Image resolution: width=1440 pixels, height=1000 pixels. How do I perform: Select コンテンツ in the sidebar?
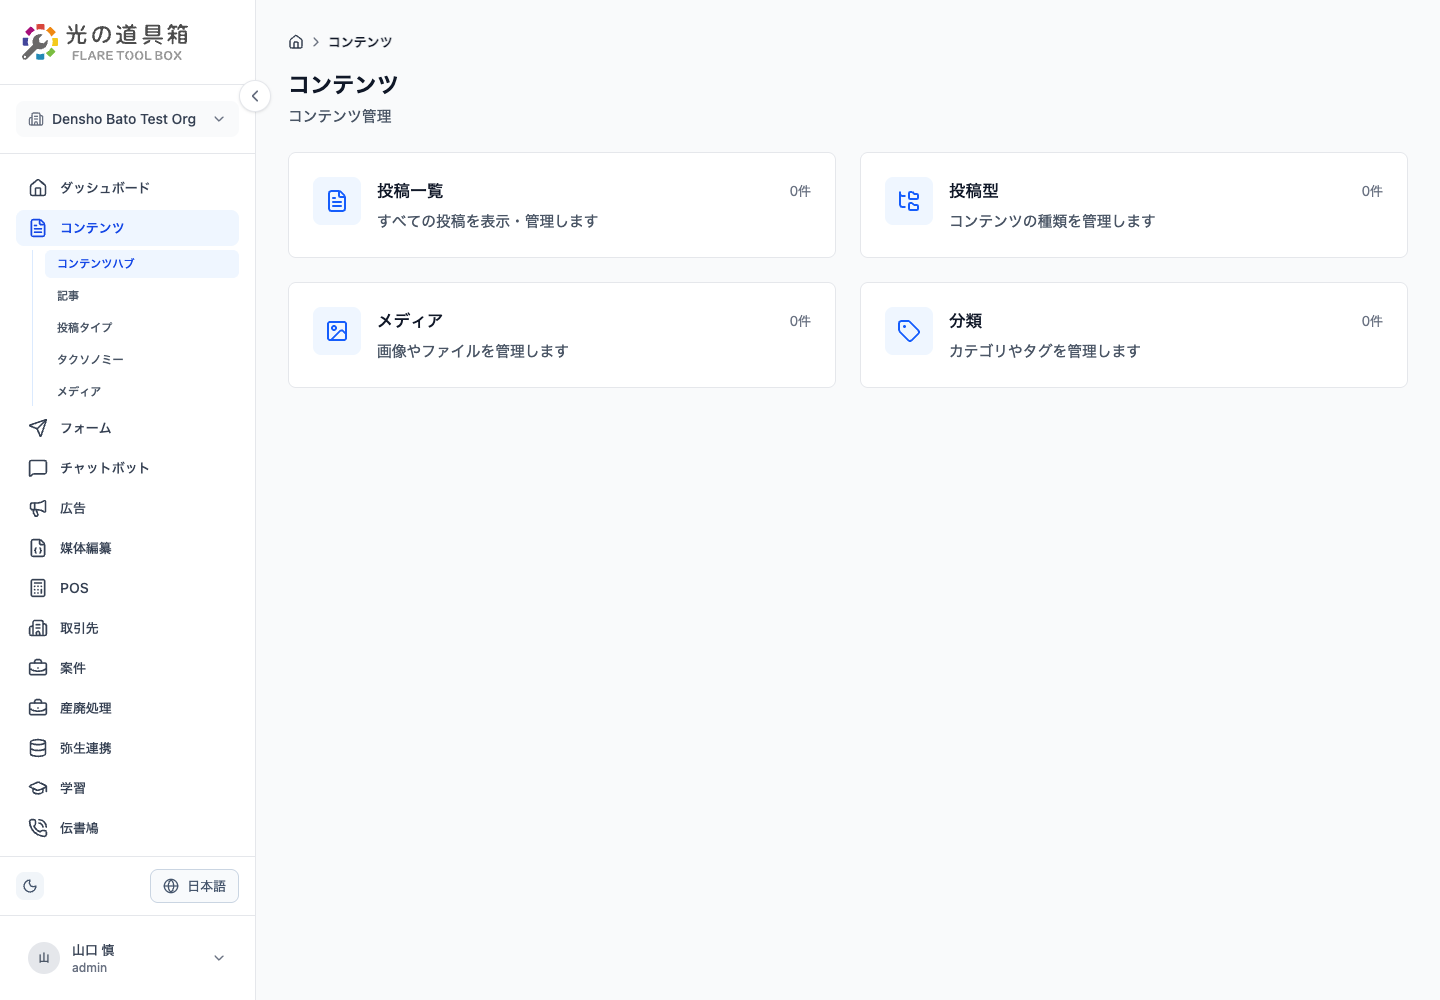coord(127,228)
